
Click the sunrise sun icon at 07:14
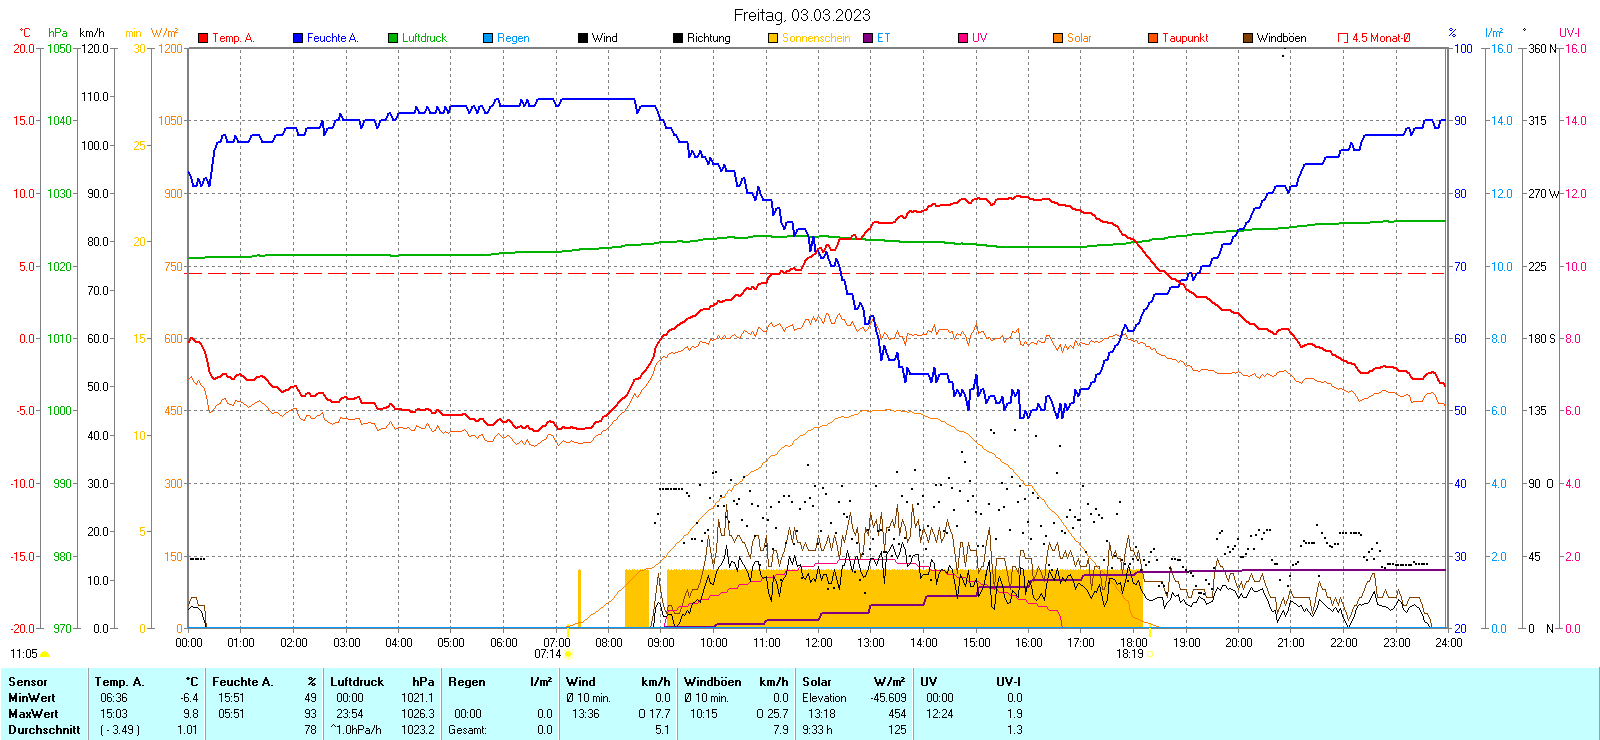coord(568,654)
